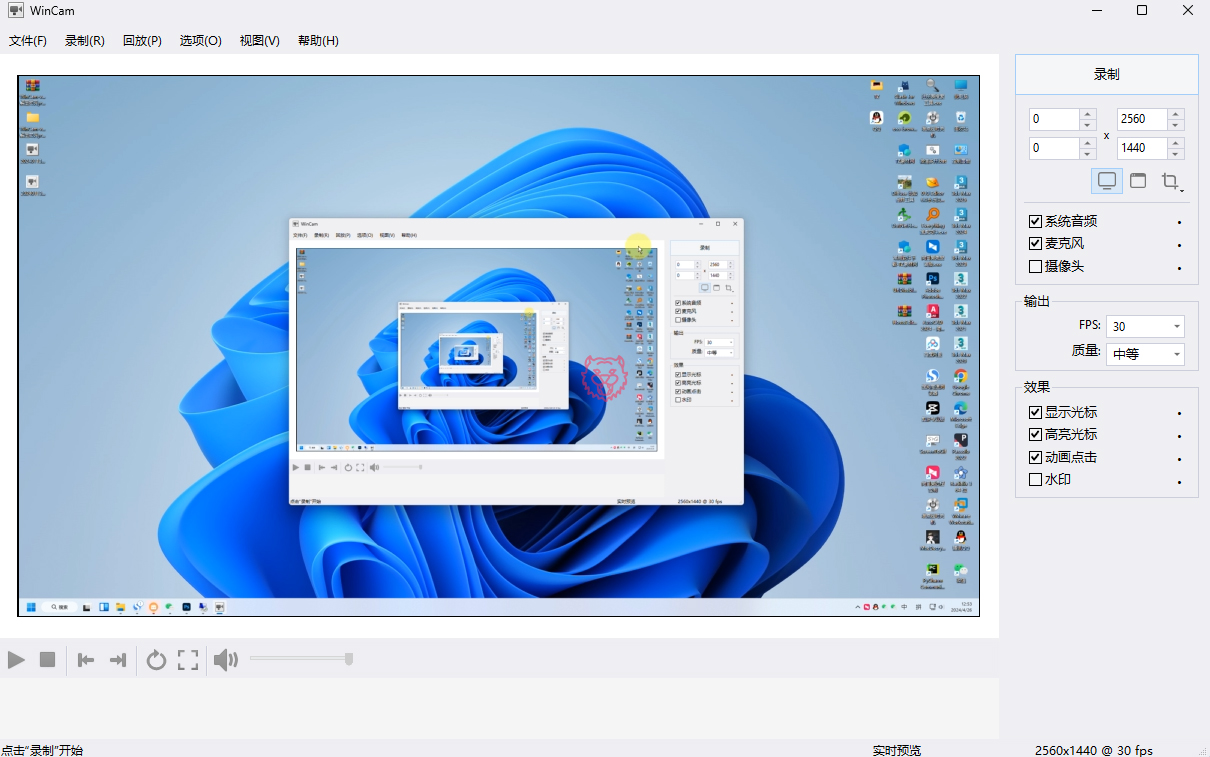Open the 录制(R) menu
The height and width of the screenshot is (757, 1210).
coord(85,41)
